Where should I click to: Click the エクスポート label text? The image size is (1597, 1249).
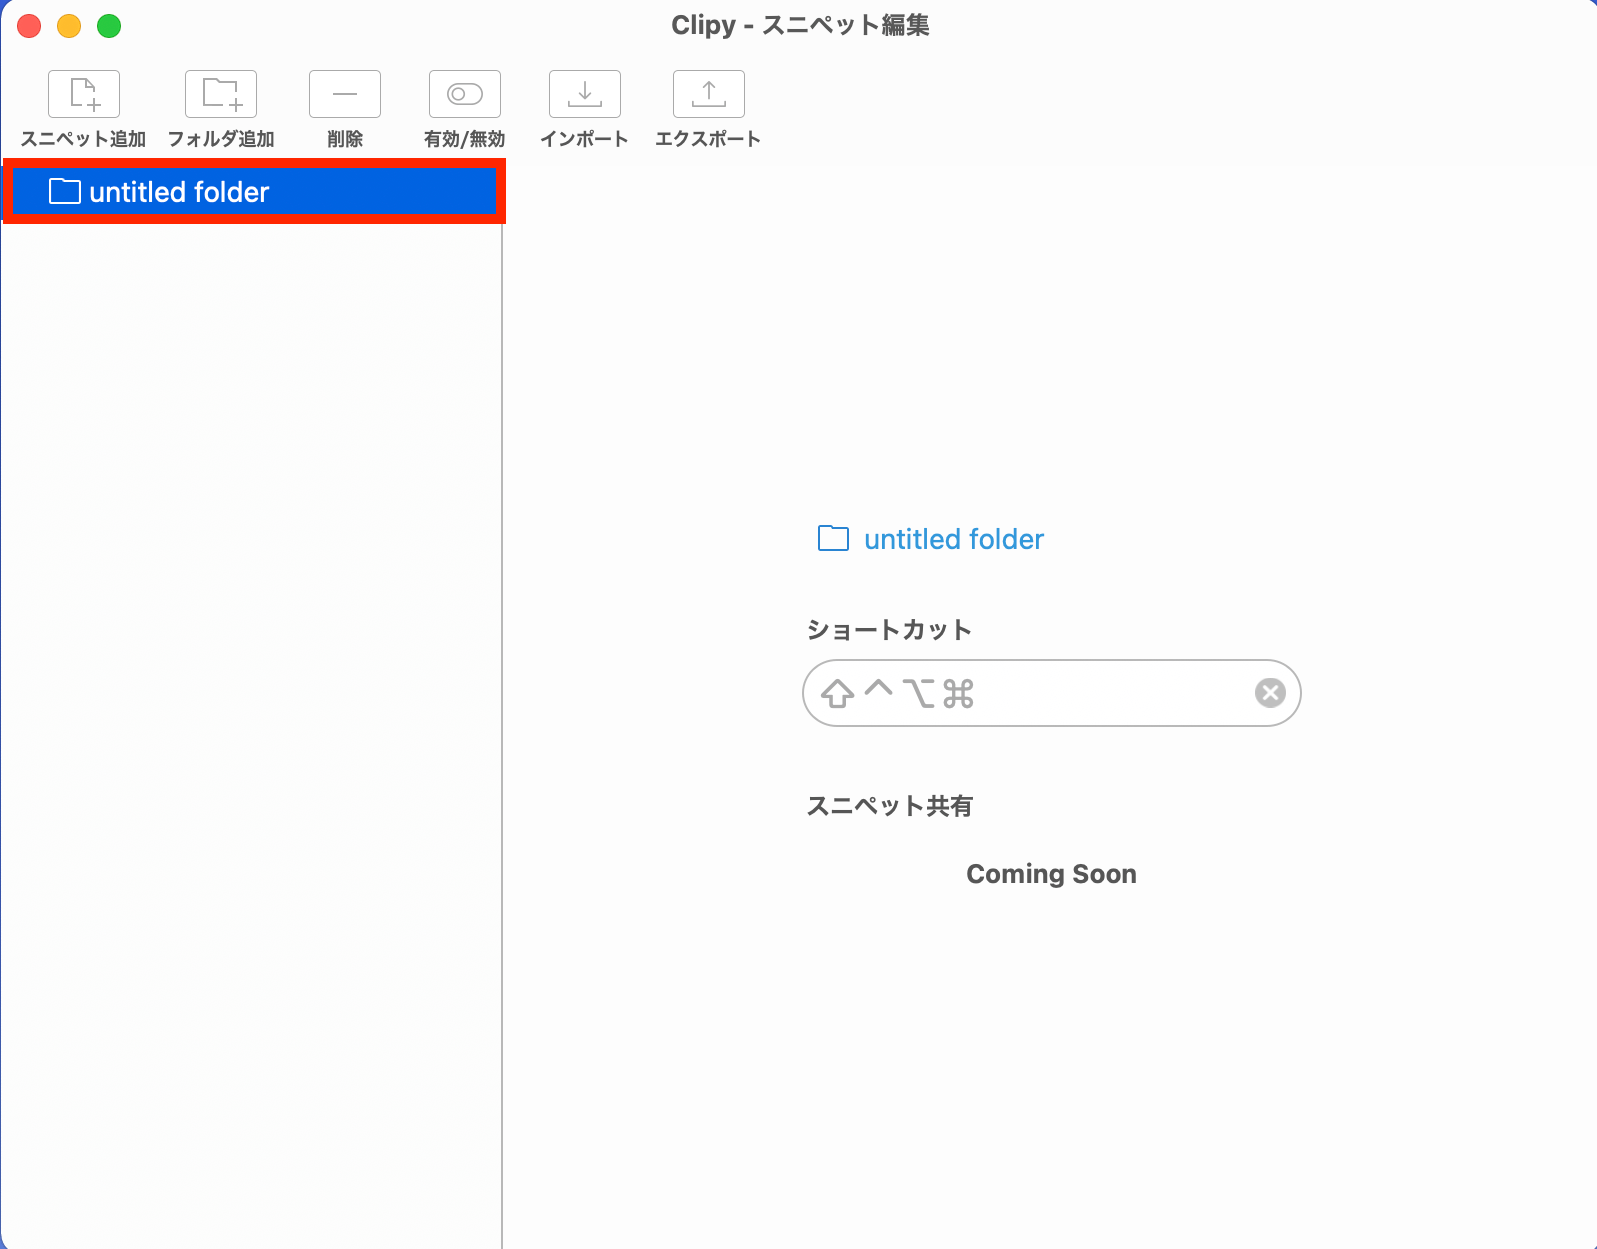coord(708,139)
